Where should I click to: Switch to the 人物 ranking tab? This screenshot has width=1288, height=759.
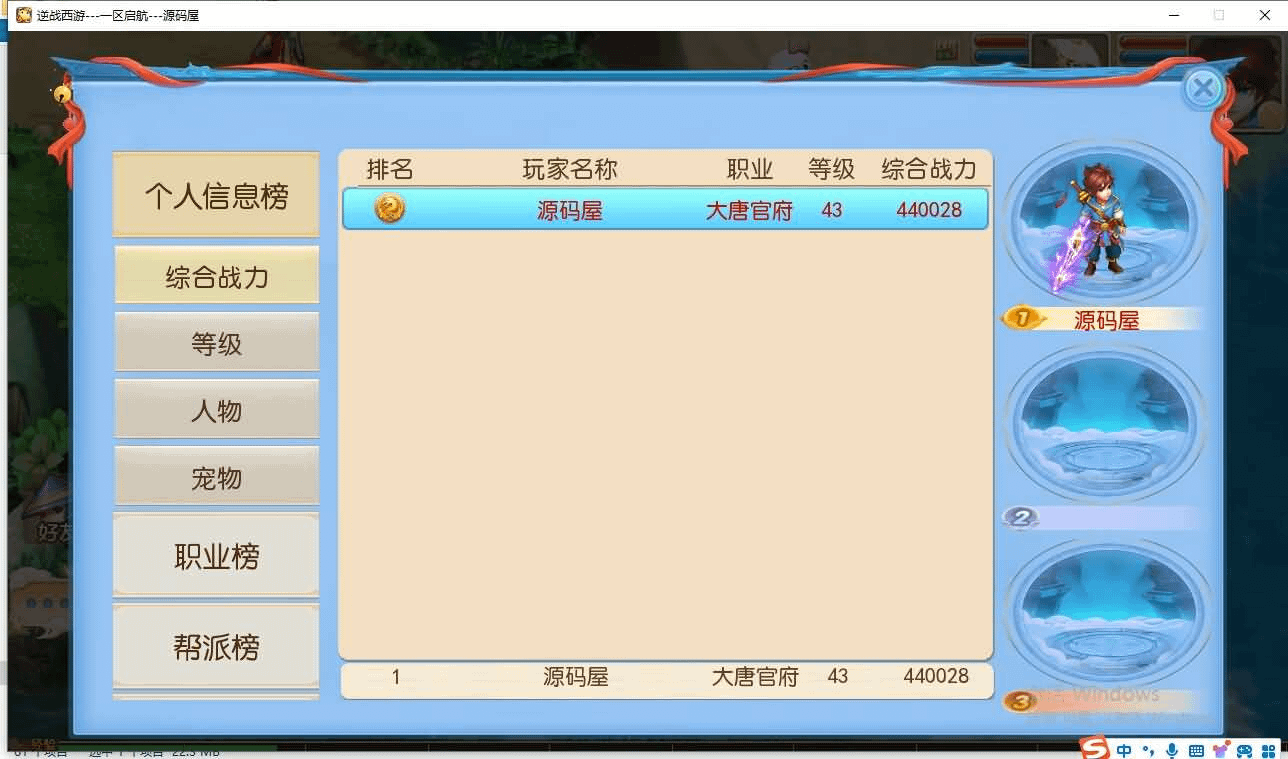point(216,410)
